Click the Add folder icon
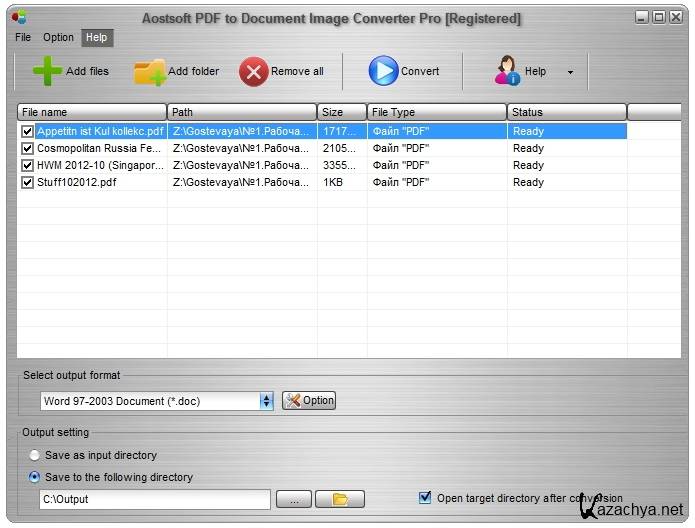Viewport: 695px width, 528px height. click(x=150, y=72)
